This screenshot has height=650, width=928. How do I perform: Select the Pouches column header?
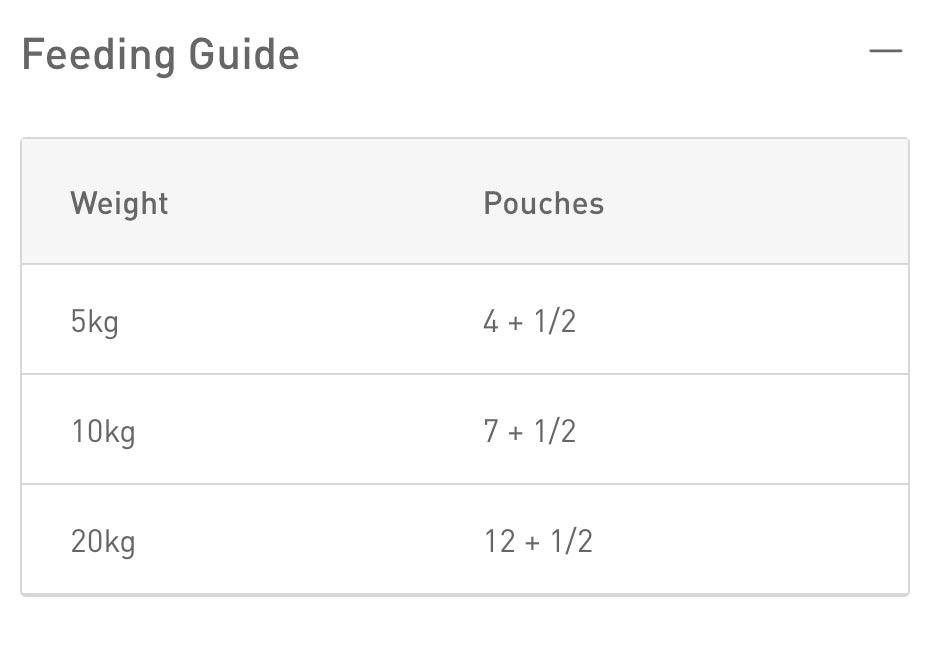coord(543,204)
